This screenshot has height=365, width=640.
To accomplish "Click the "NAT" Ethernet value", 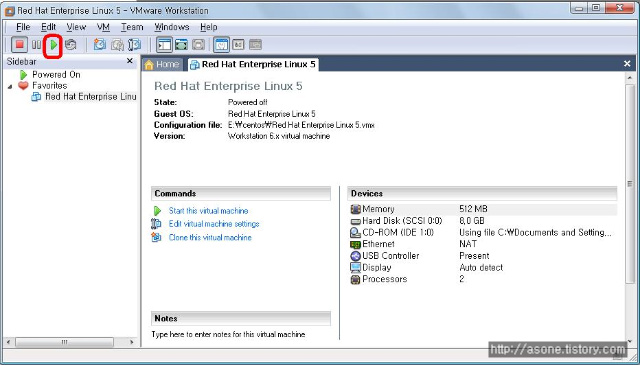I will pyautogui.click(x=468, y=244).
